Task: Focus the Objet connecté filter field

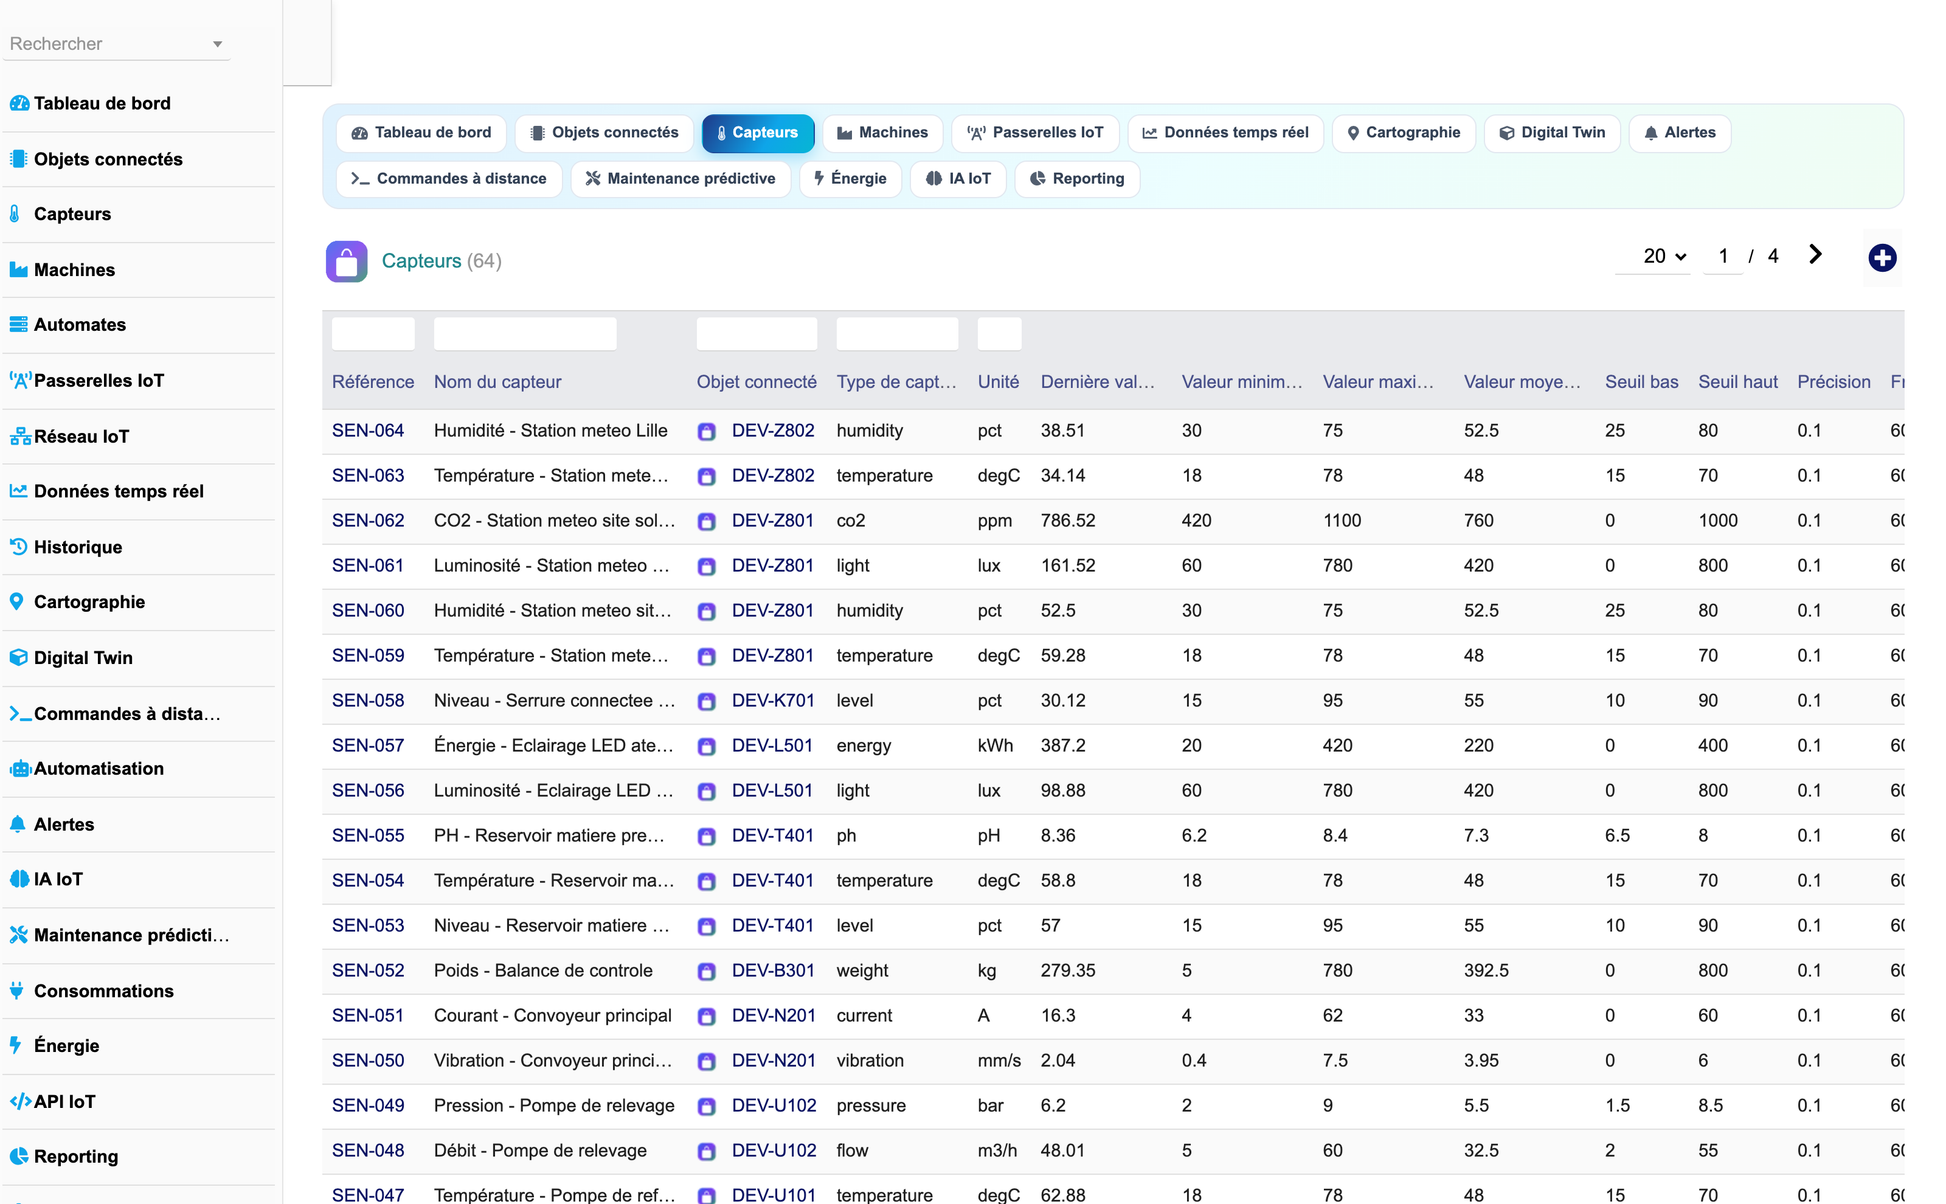Action: [x=757, y=334]
